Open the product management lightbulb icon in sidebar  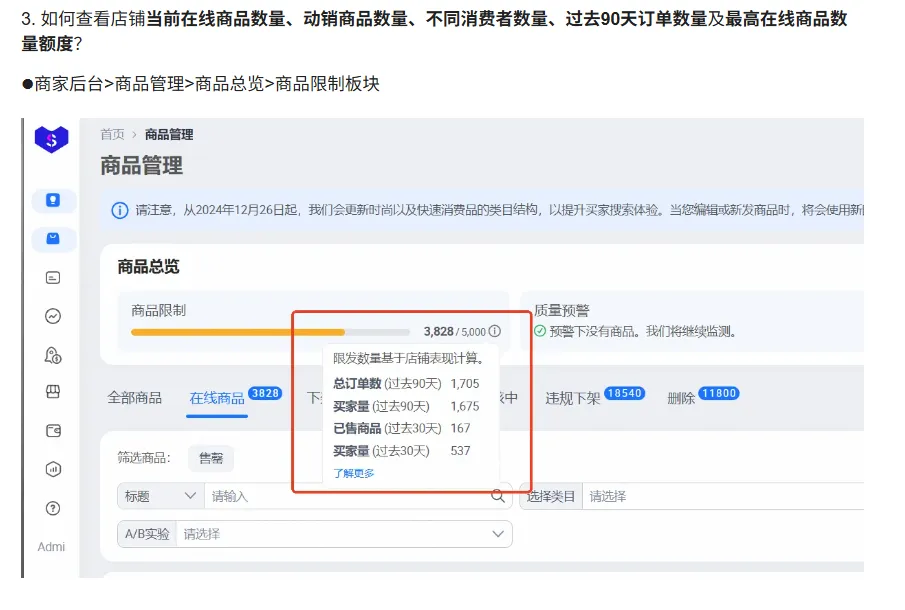[53, 201]
